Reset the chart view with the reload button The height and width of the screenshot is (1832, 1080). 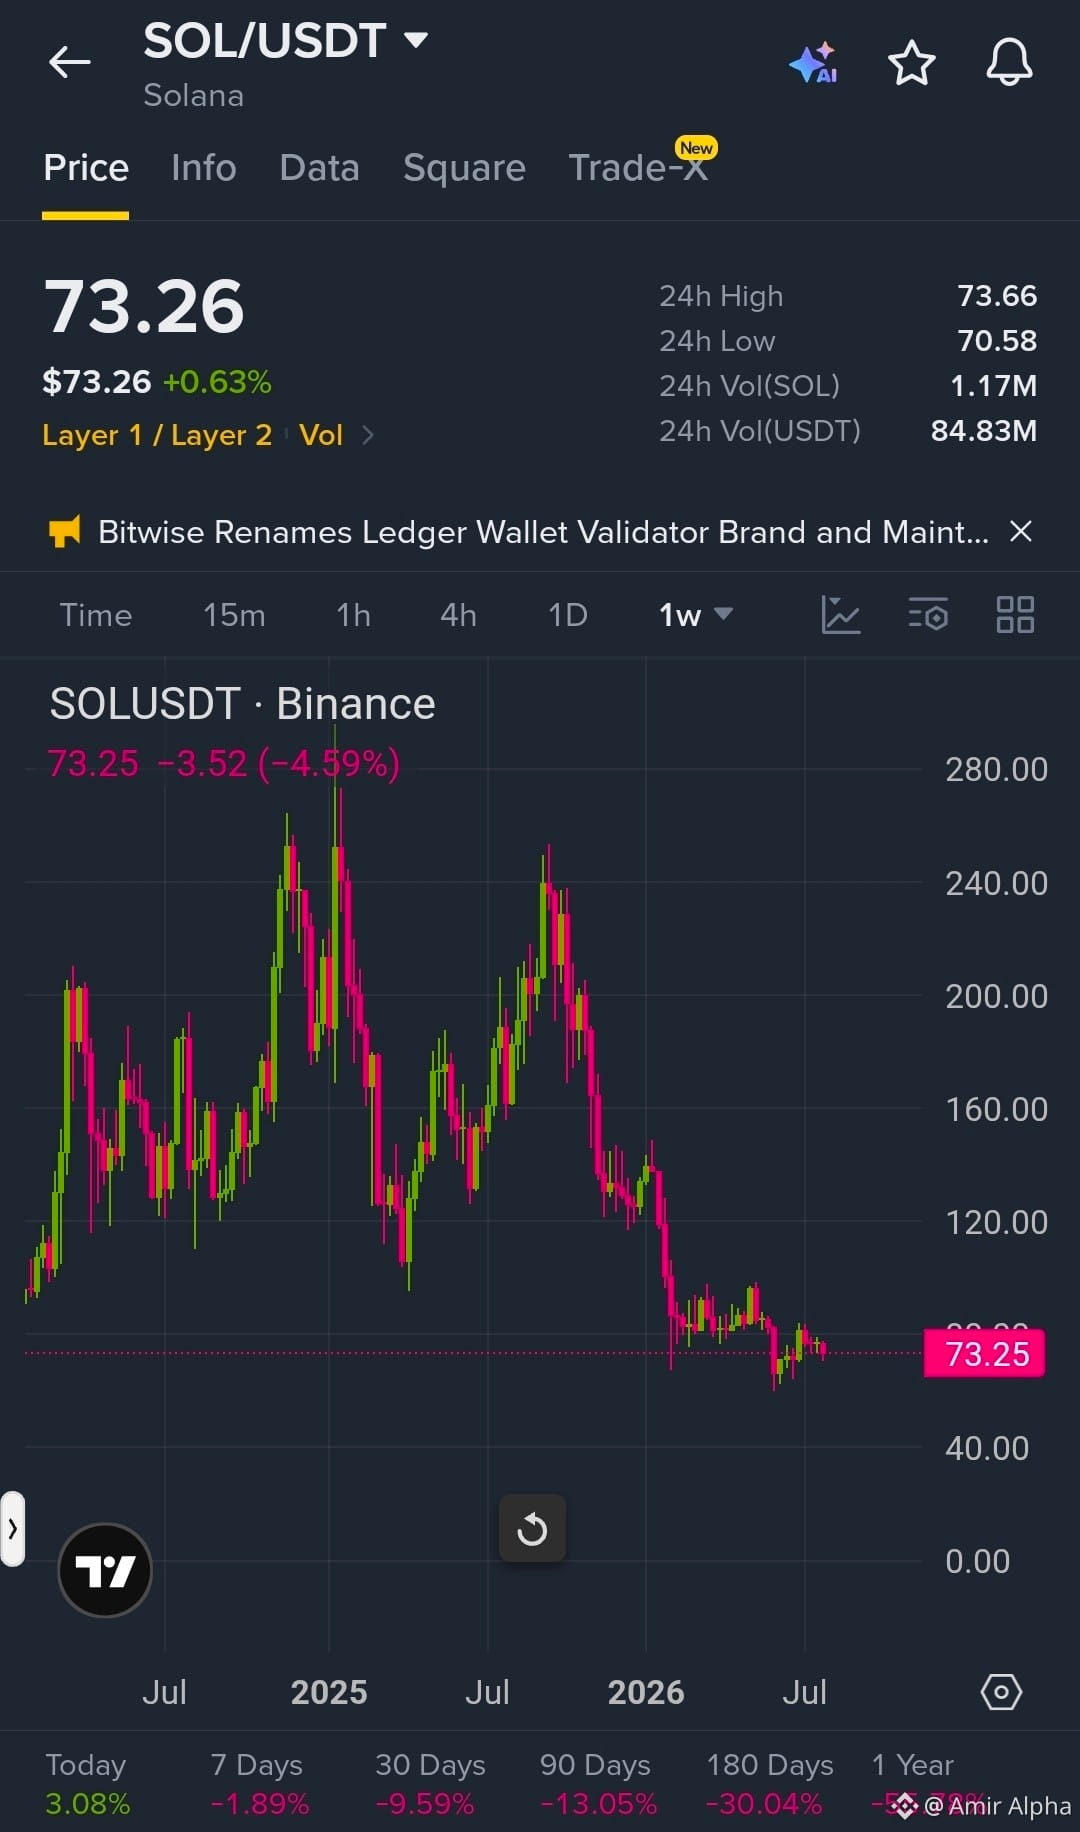tap(532, 1528)
